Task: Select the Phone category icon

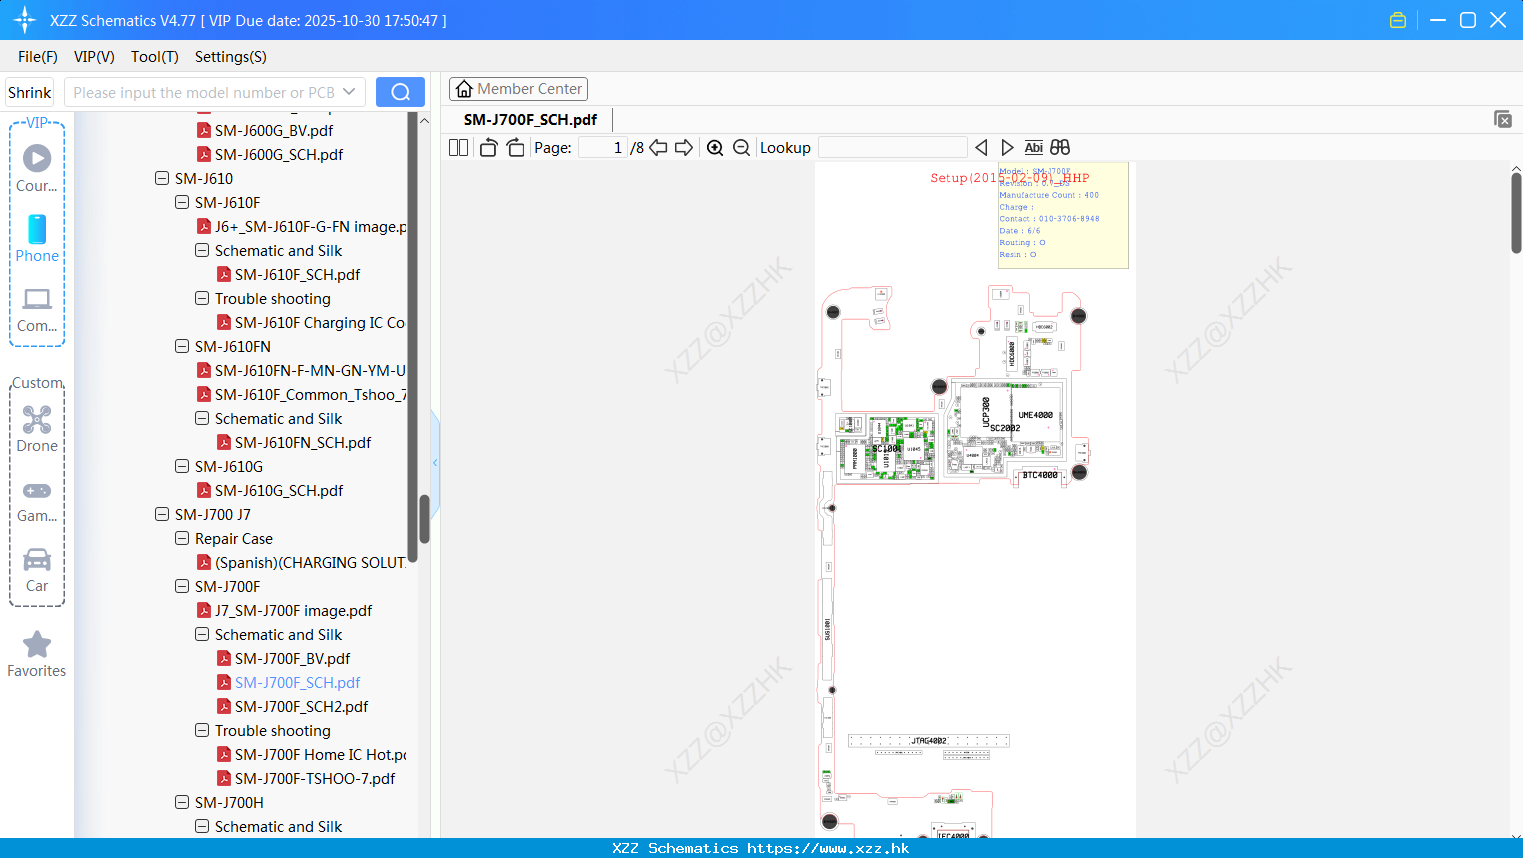Action: [x=37, y=238]
